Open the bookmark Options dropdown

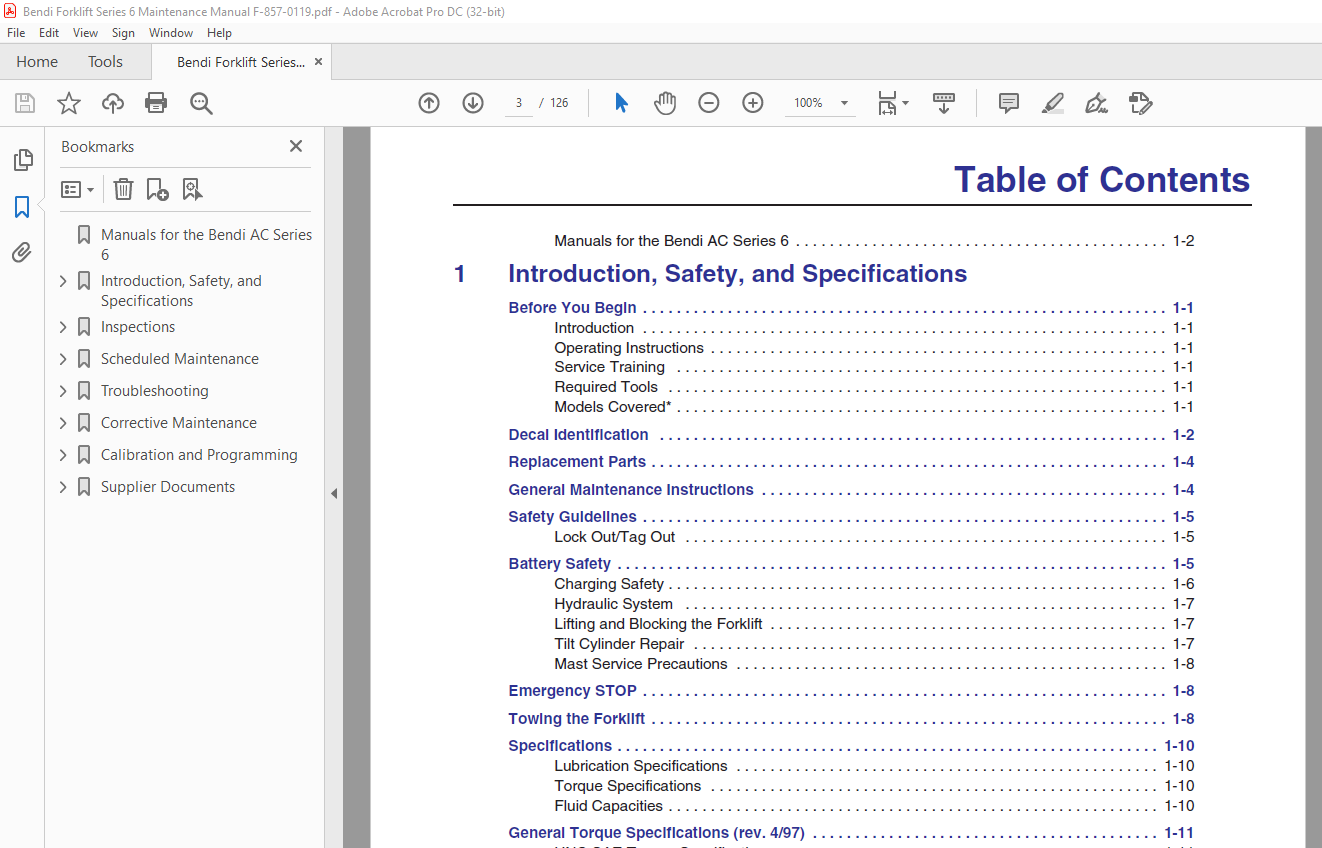(77, 189)
